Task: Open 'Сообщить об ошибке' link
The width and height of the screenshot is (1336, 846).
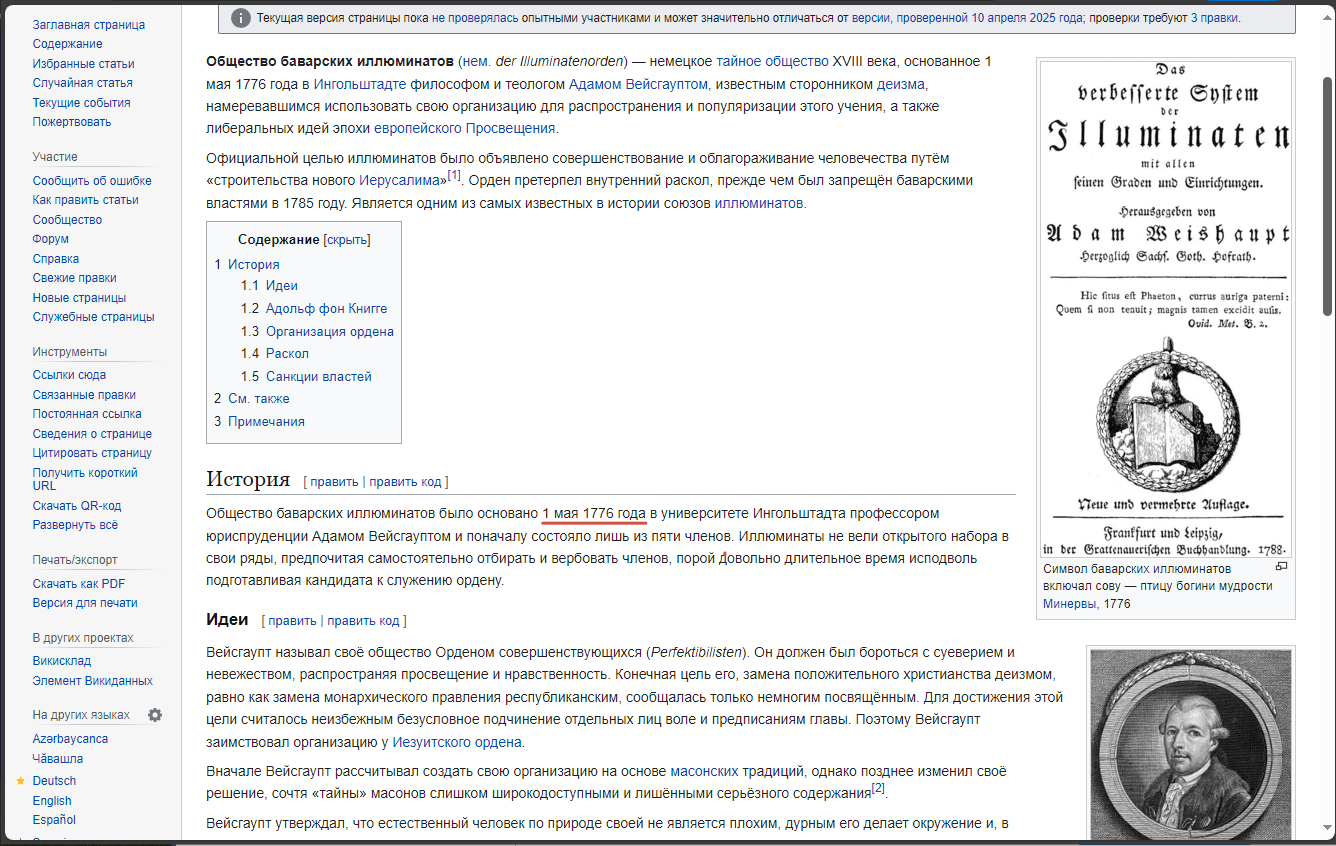Action: click(92, 181)
